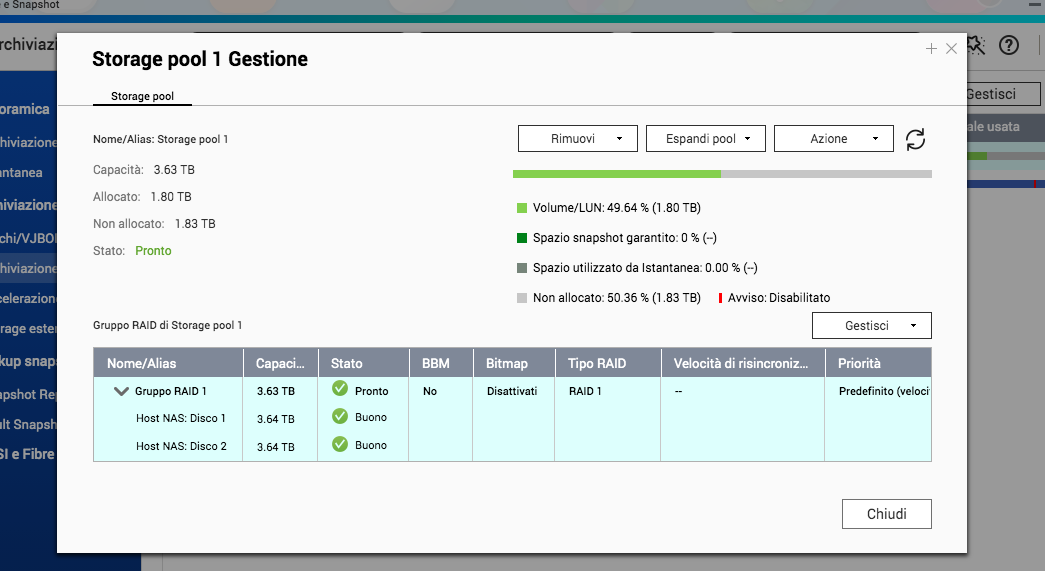1045x571 pixels.
Task: Click the green check icon beside Pronto
Action: (x=340, y=389)
